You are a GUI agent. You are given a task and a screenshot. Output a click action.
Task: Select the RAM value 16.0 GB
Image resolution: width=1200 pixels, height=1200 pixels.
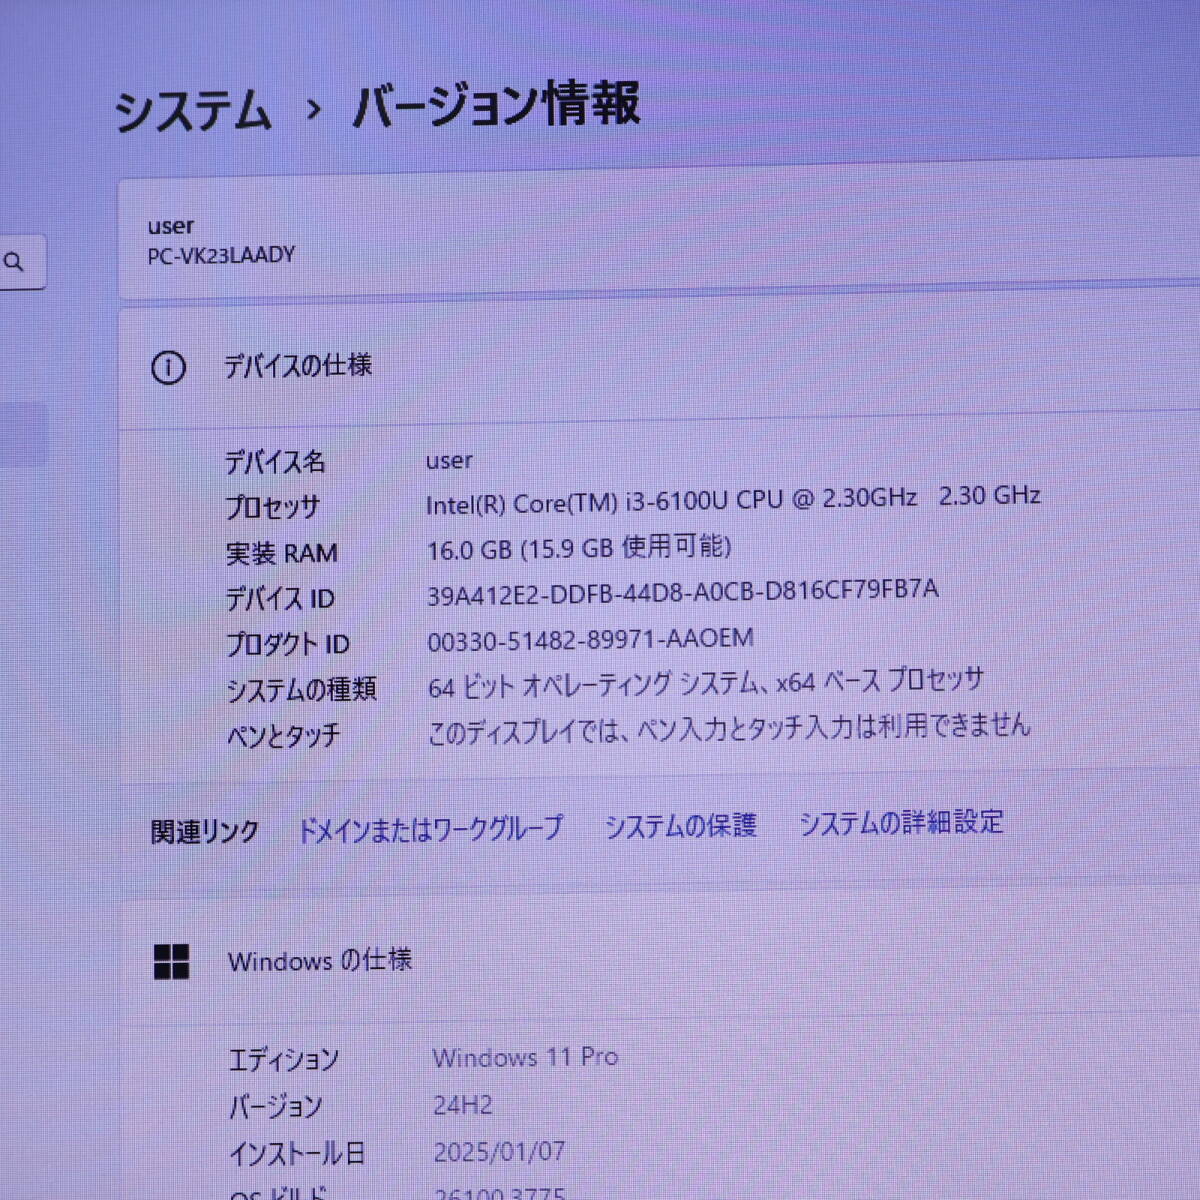click(x=579, y=547)
